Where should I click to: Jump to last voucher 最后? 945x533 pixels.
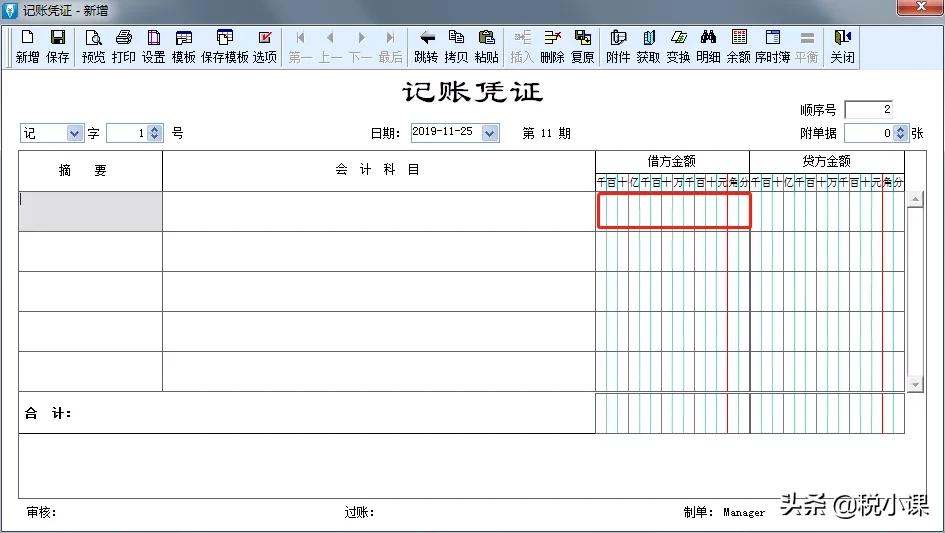[x=391, y=46]
